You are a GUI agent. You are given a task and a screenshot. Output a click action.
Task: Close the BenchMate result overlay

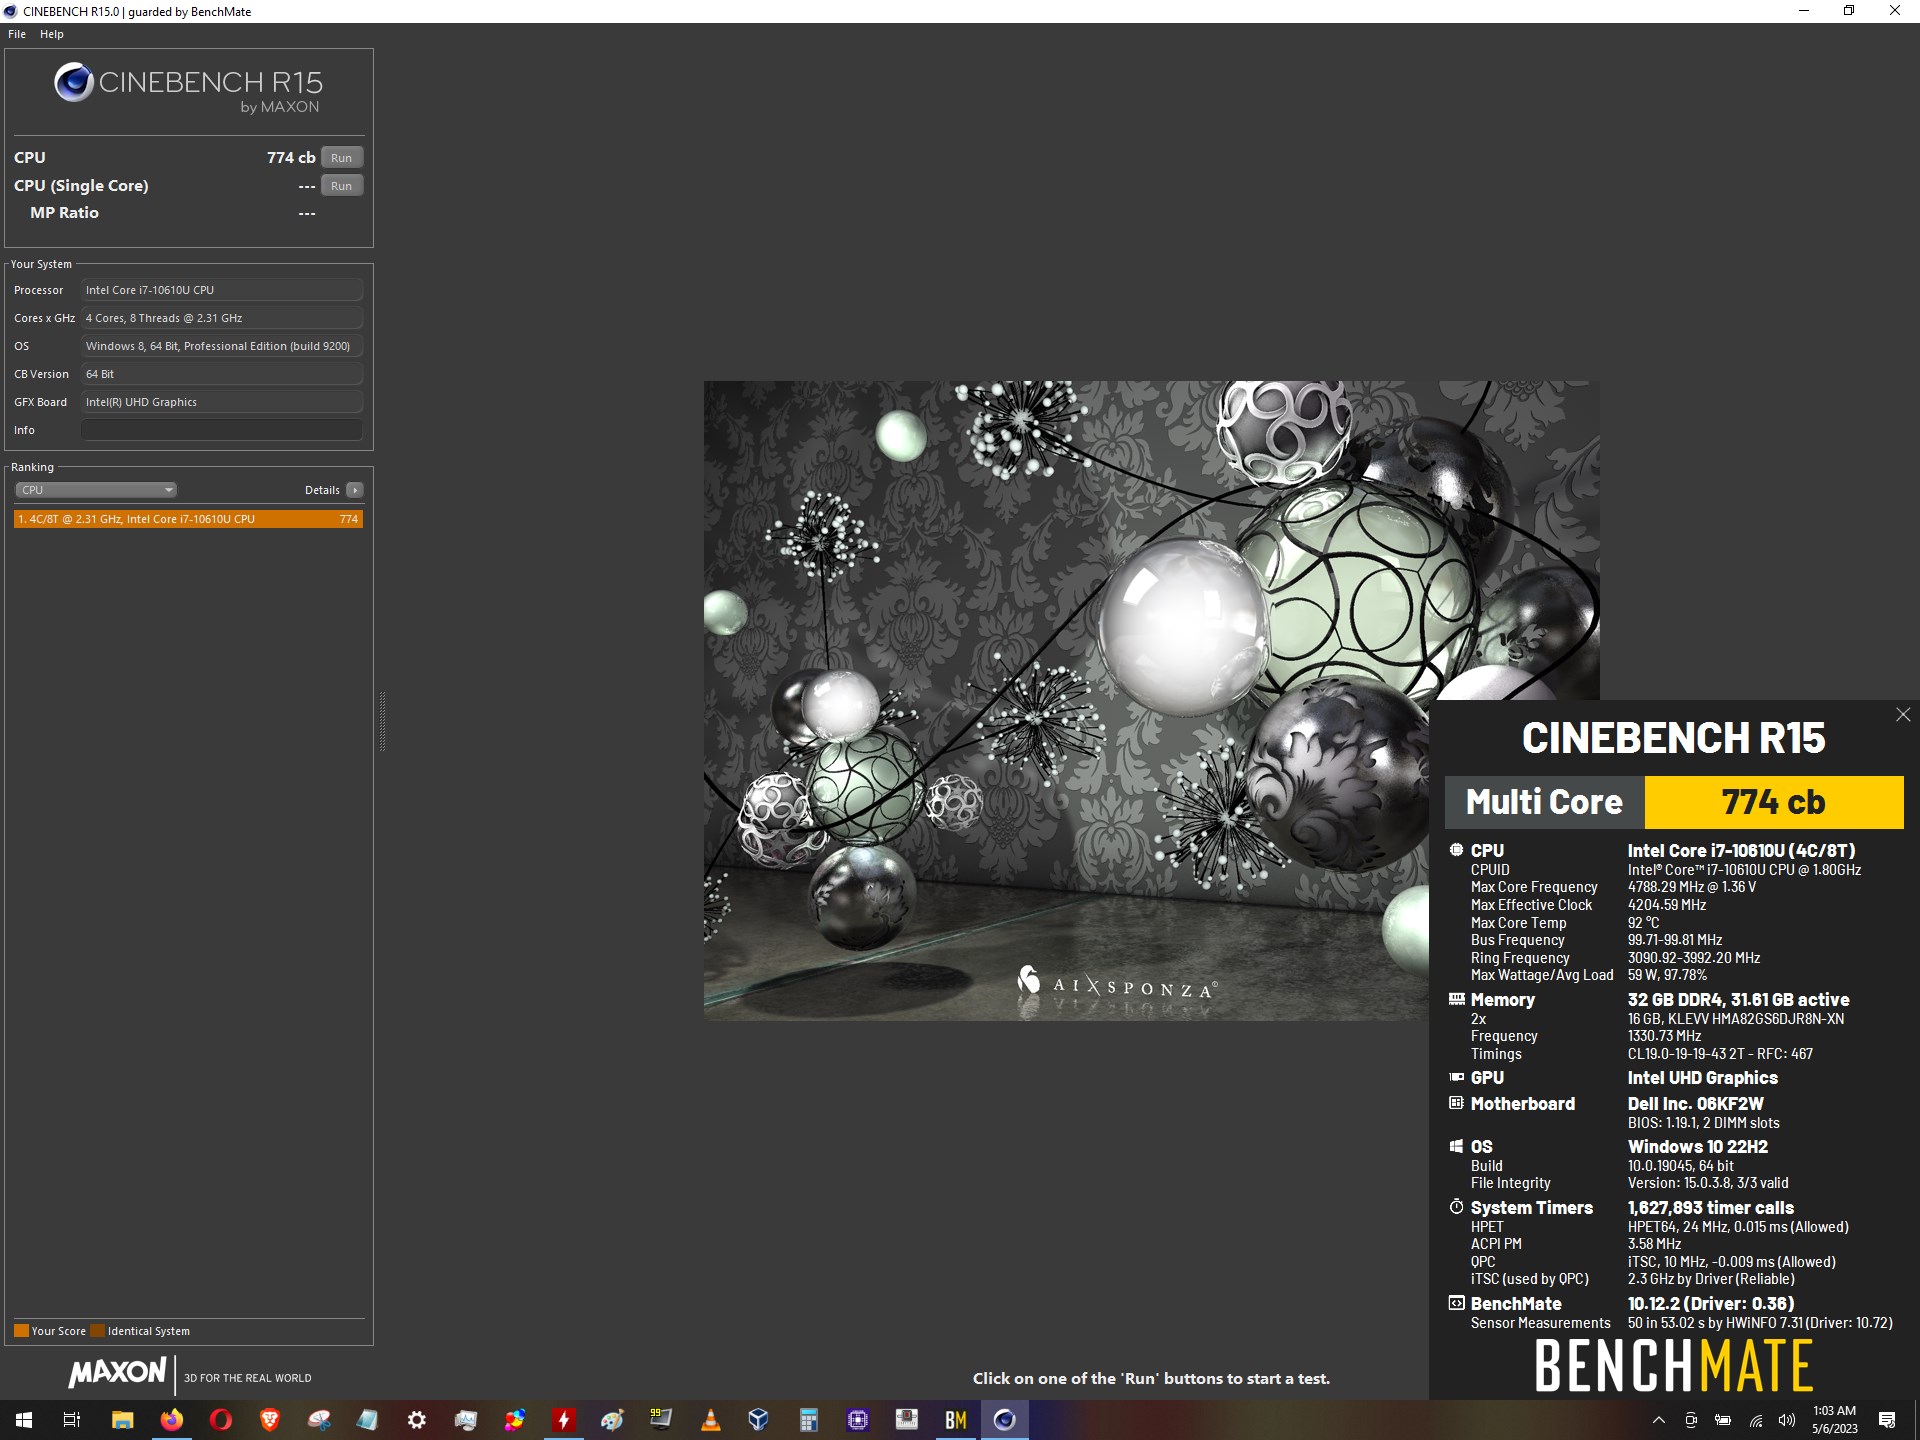pos(1903,715)
